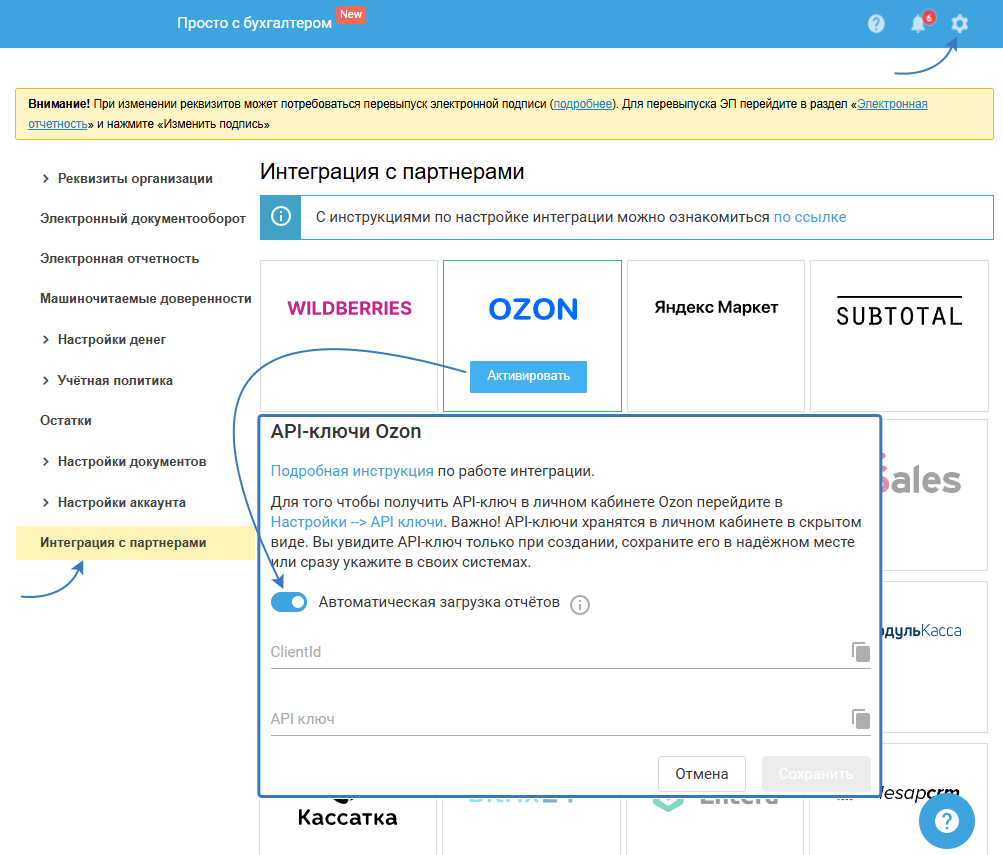Click the New badge in header

coord(351,14)
